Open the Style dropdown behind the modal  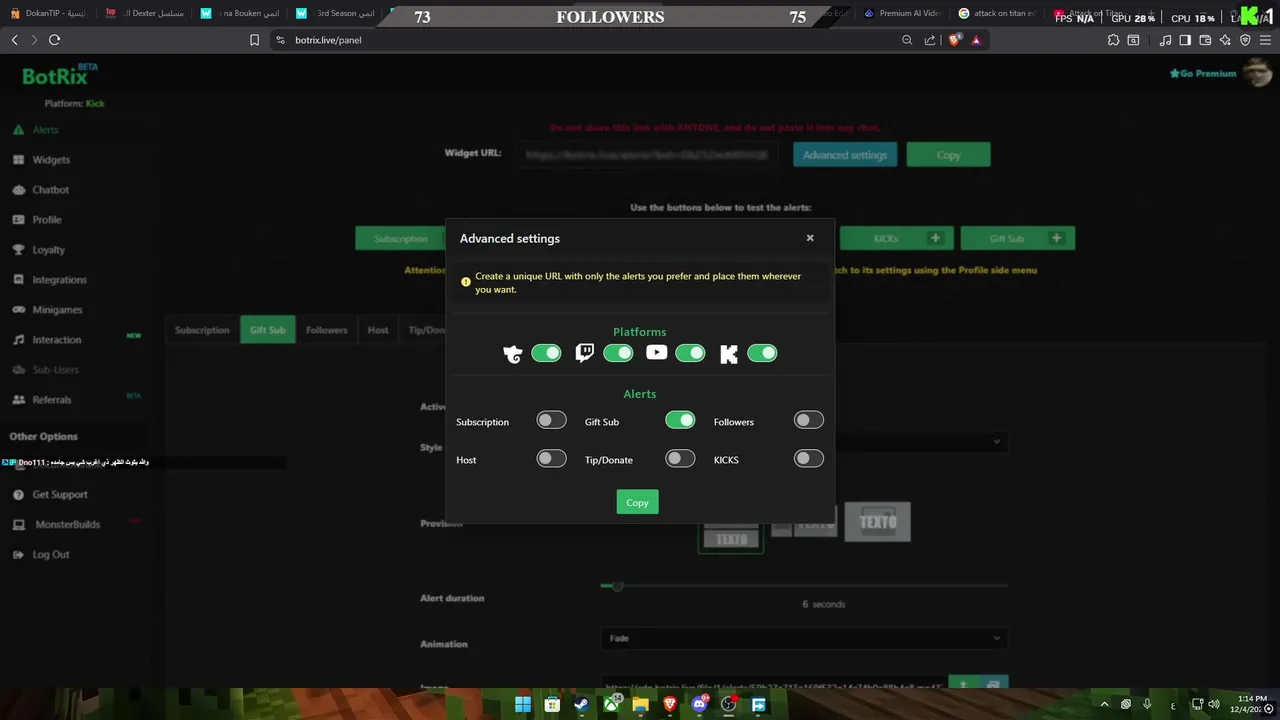(920, 441)
